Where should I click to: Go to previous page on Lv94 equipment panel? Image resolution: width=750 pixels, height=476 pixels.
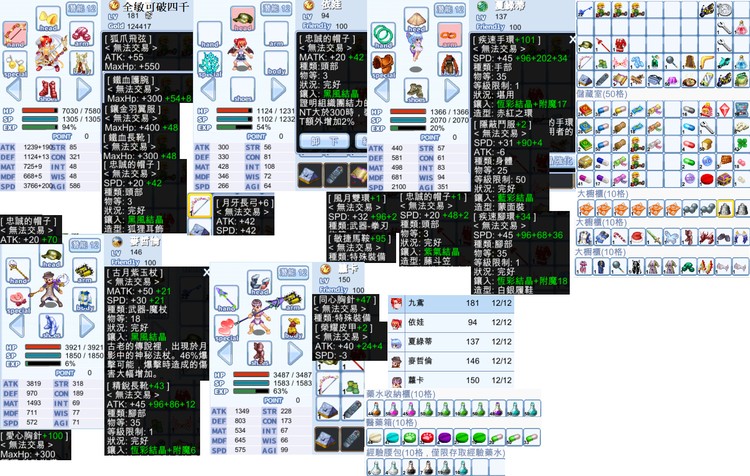click(x=208, y=90)
